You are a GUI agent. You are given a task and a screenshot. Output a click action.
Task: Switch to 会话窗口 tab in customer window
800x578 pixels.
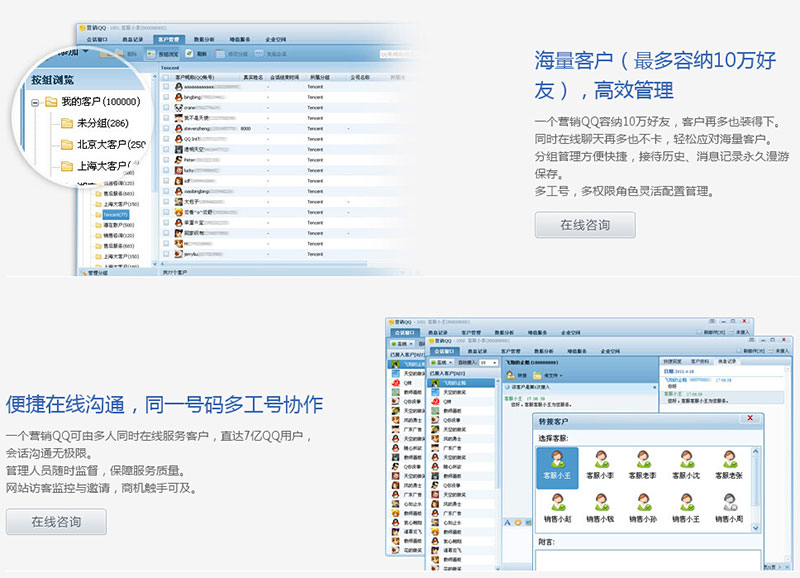coord(97,39)
